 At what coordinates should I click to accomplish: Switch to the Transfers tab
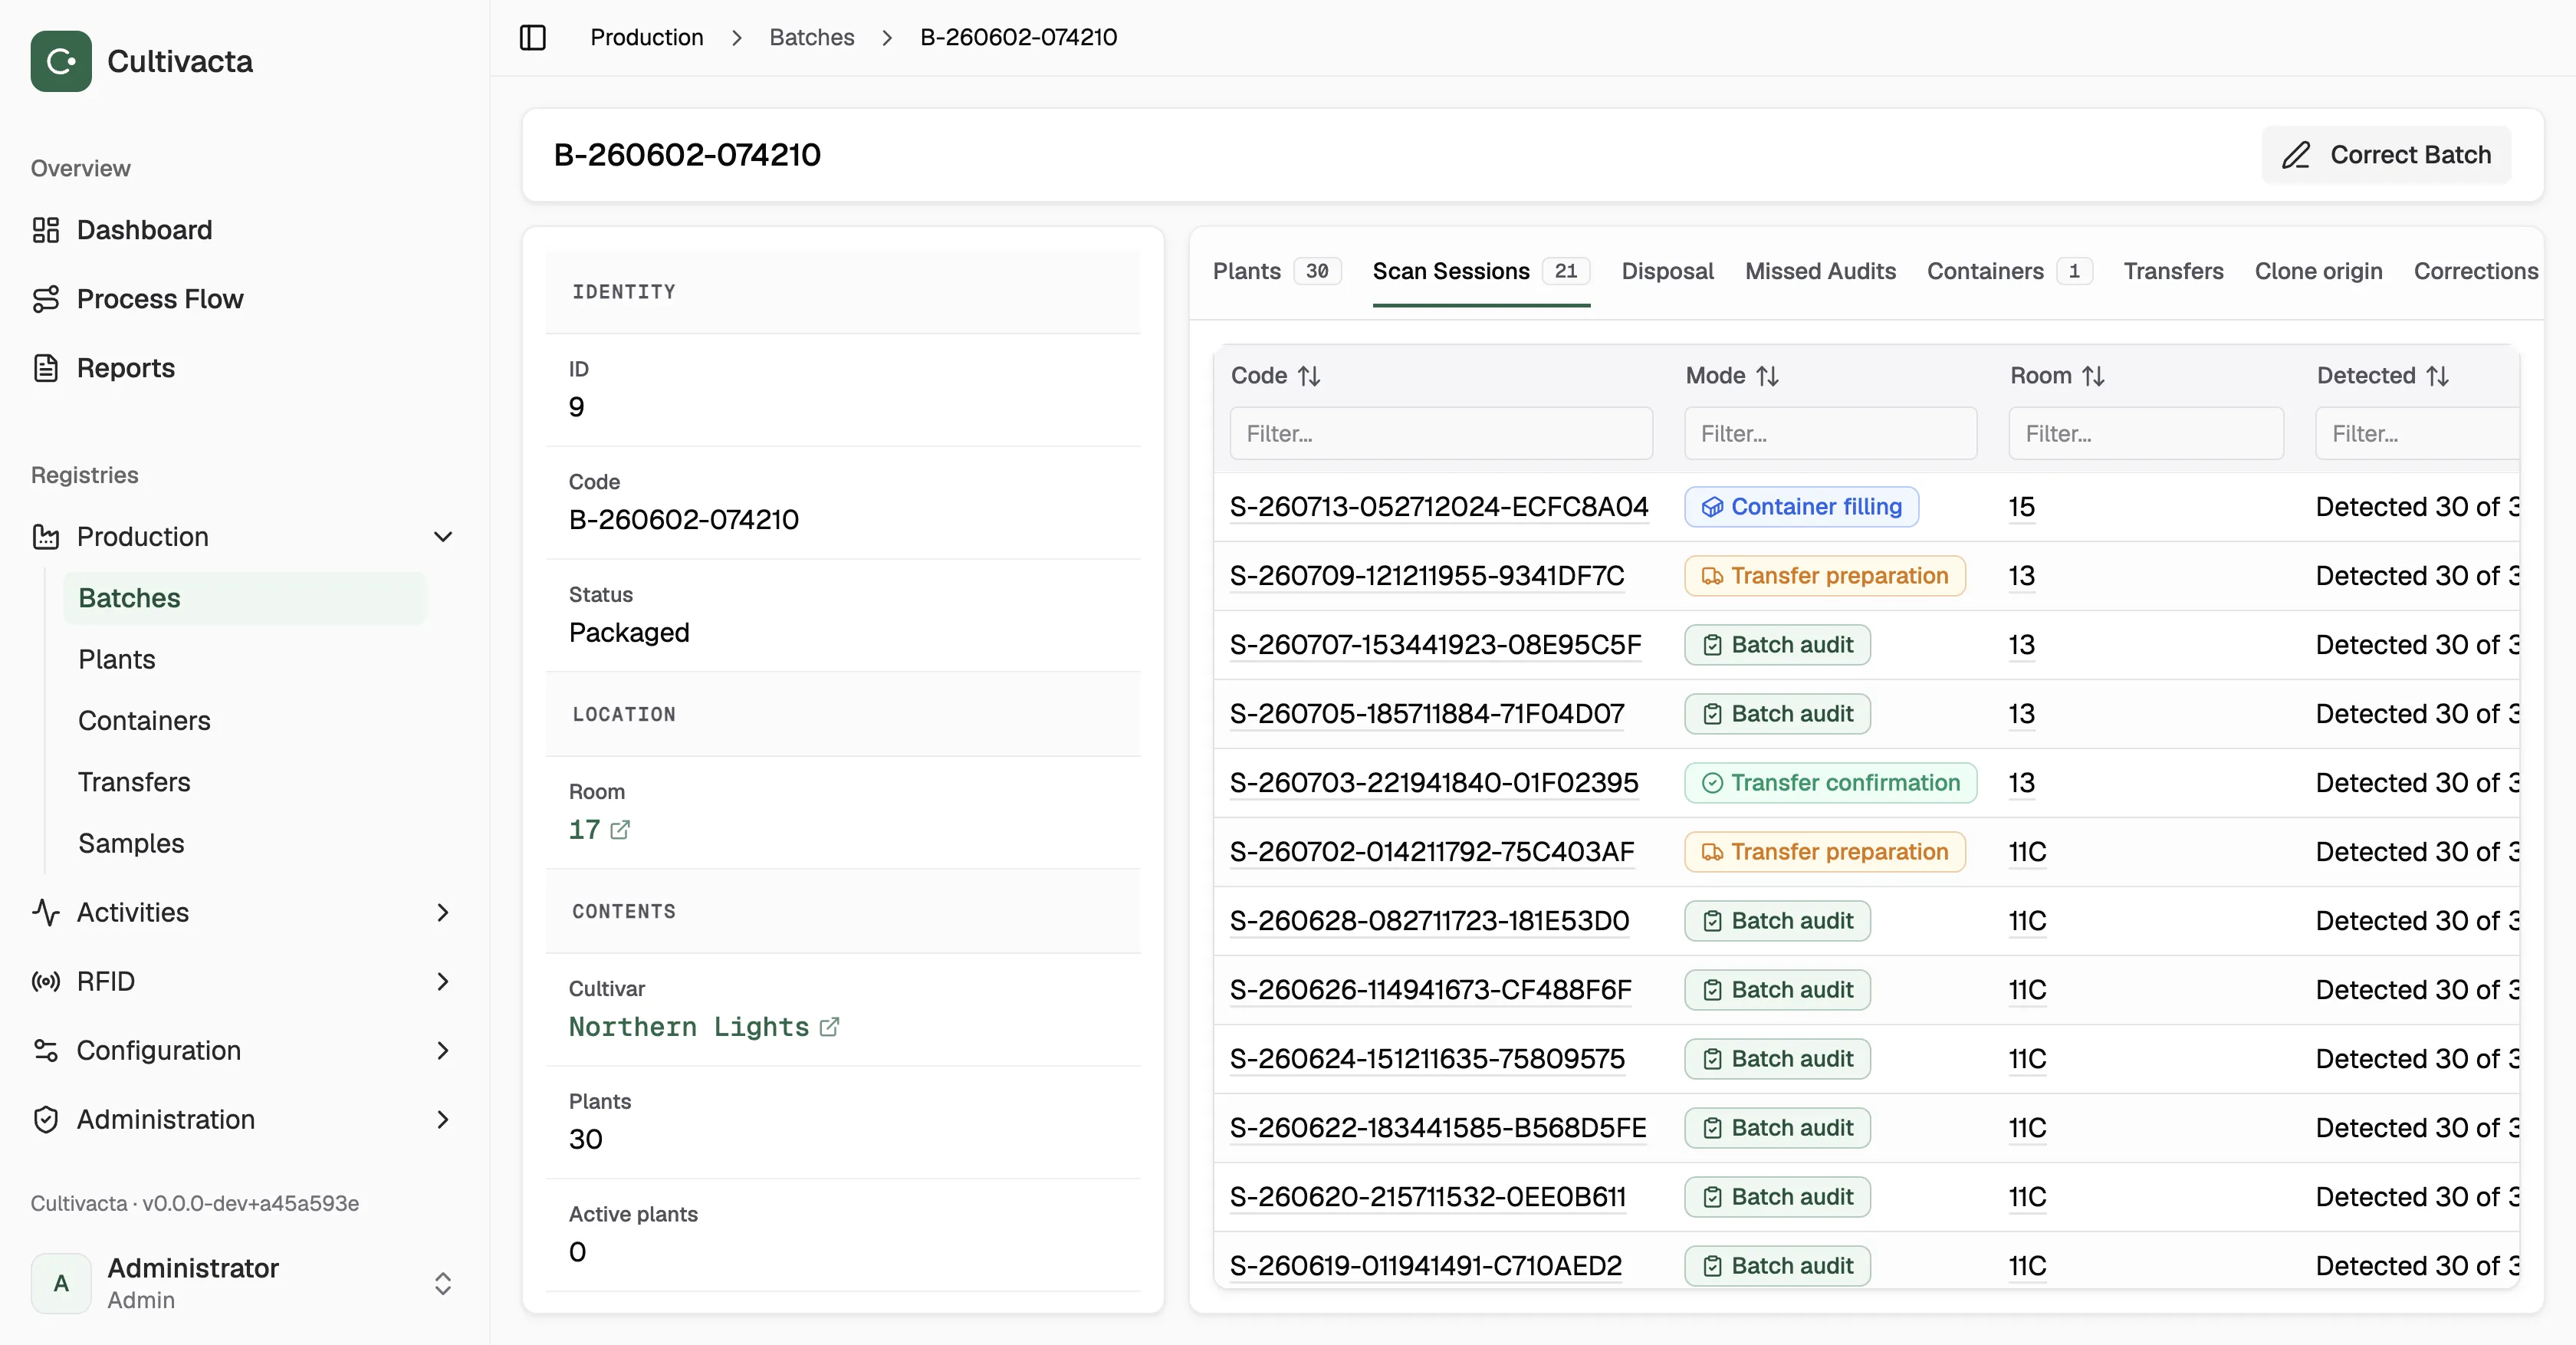coord(2173,271)
